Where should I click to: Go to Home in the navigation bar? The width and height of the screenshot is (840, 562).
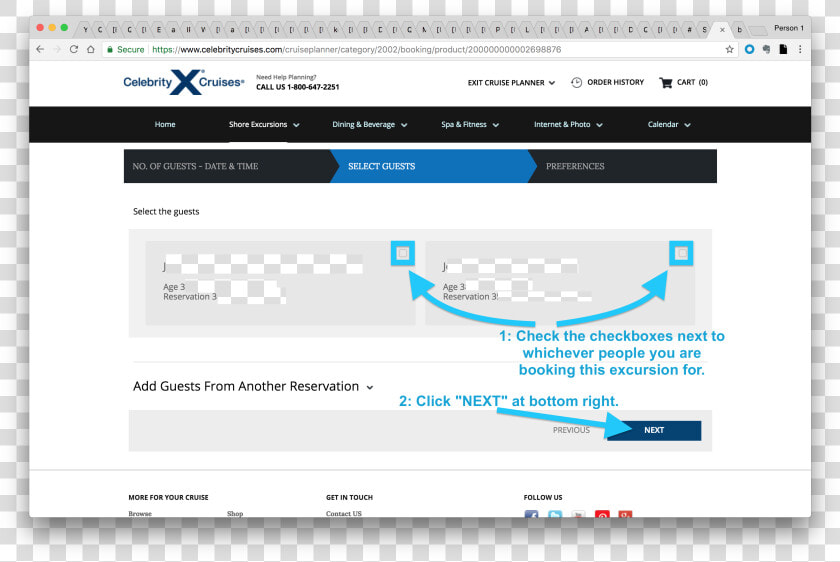coord(165,124)
